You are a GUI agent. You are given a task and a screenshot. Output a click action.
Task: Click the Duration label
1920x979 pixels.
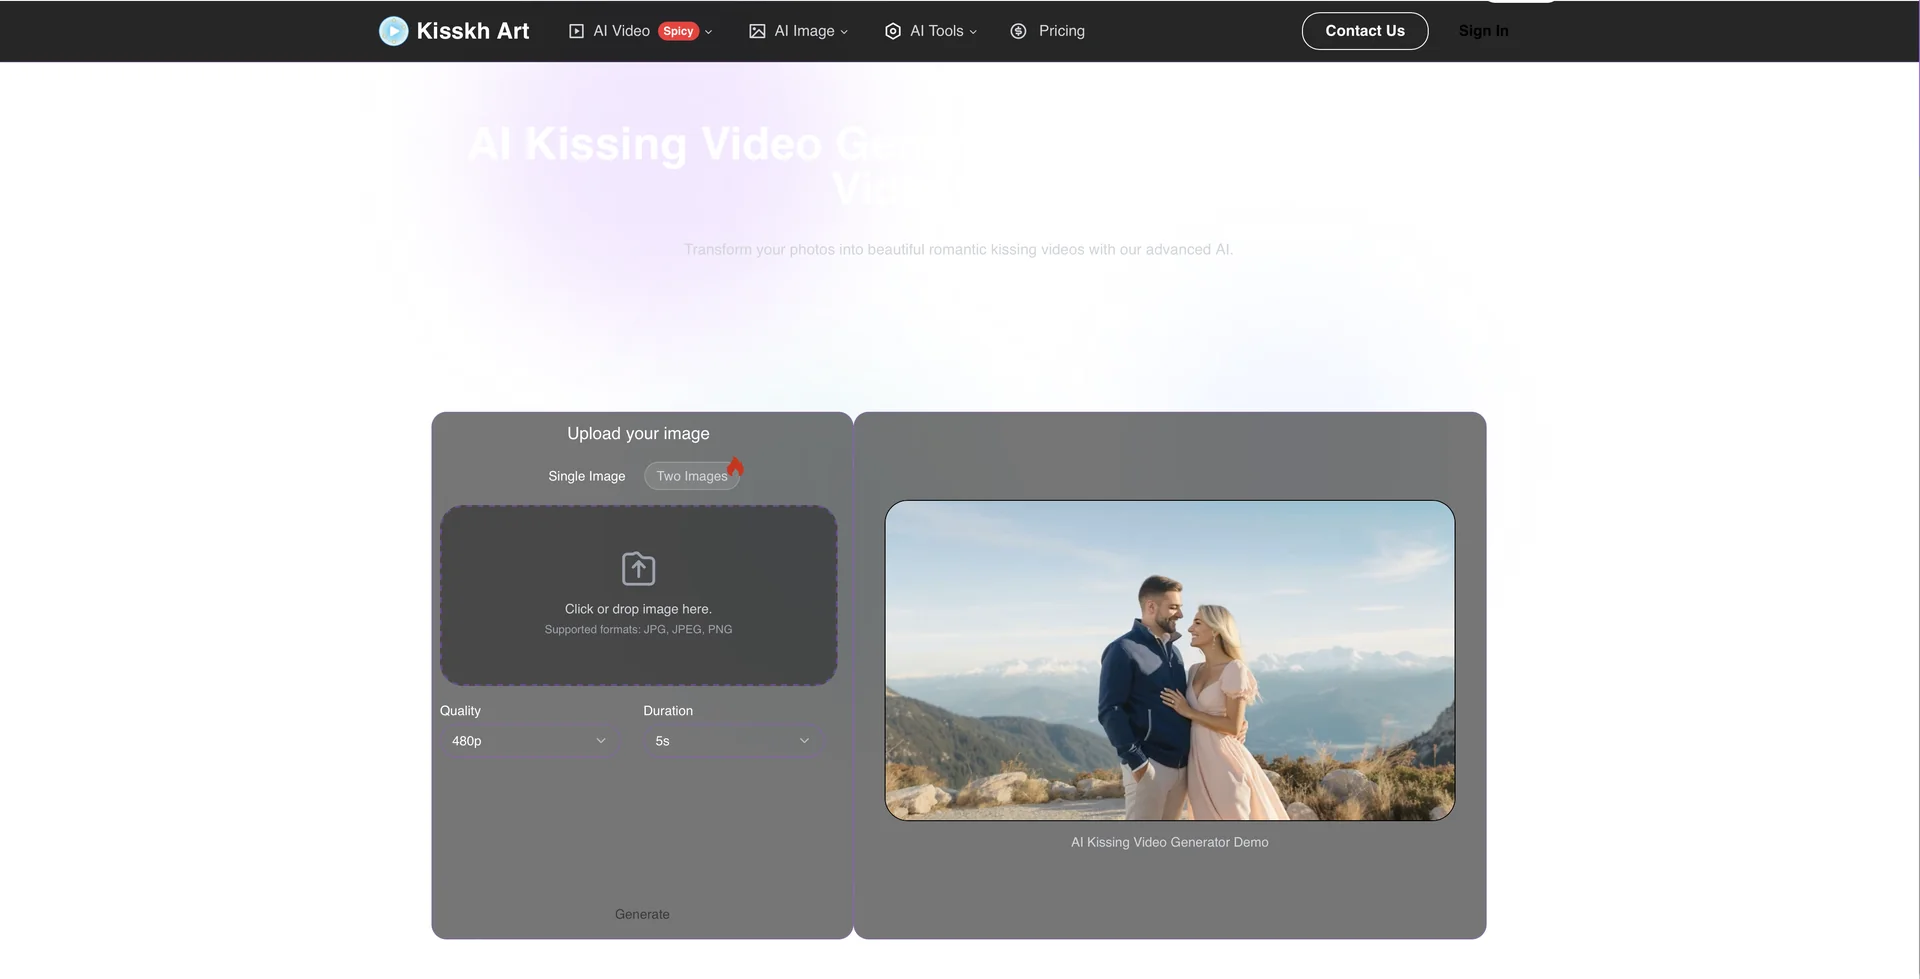(668, 711)
